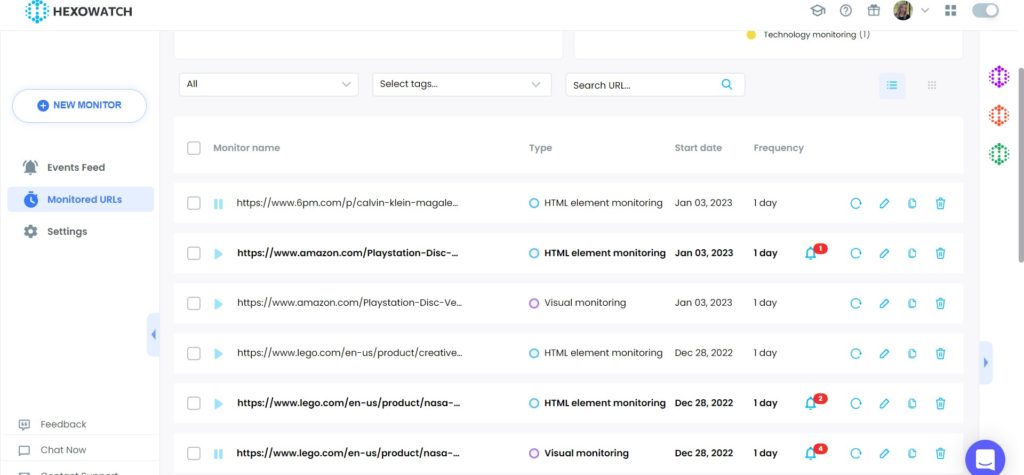Click the search magnifier icon
Image resolution: width=1024 pixels, height=475 pixels.
(x=727, y=84)
